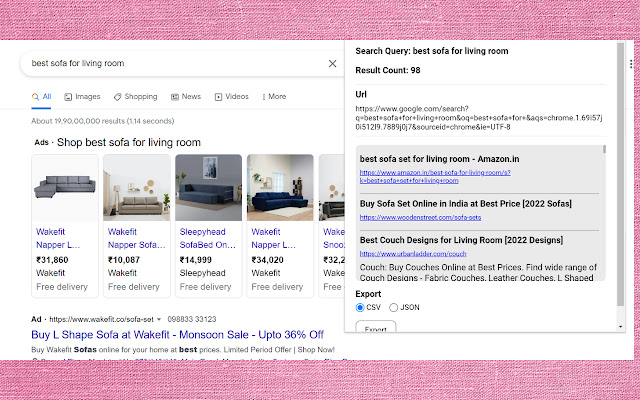Clear the search box with the X icon
640x400 pixels.
click(x=332, y=63)
